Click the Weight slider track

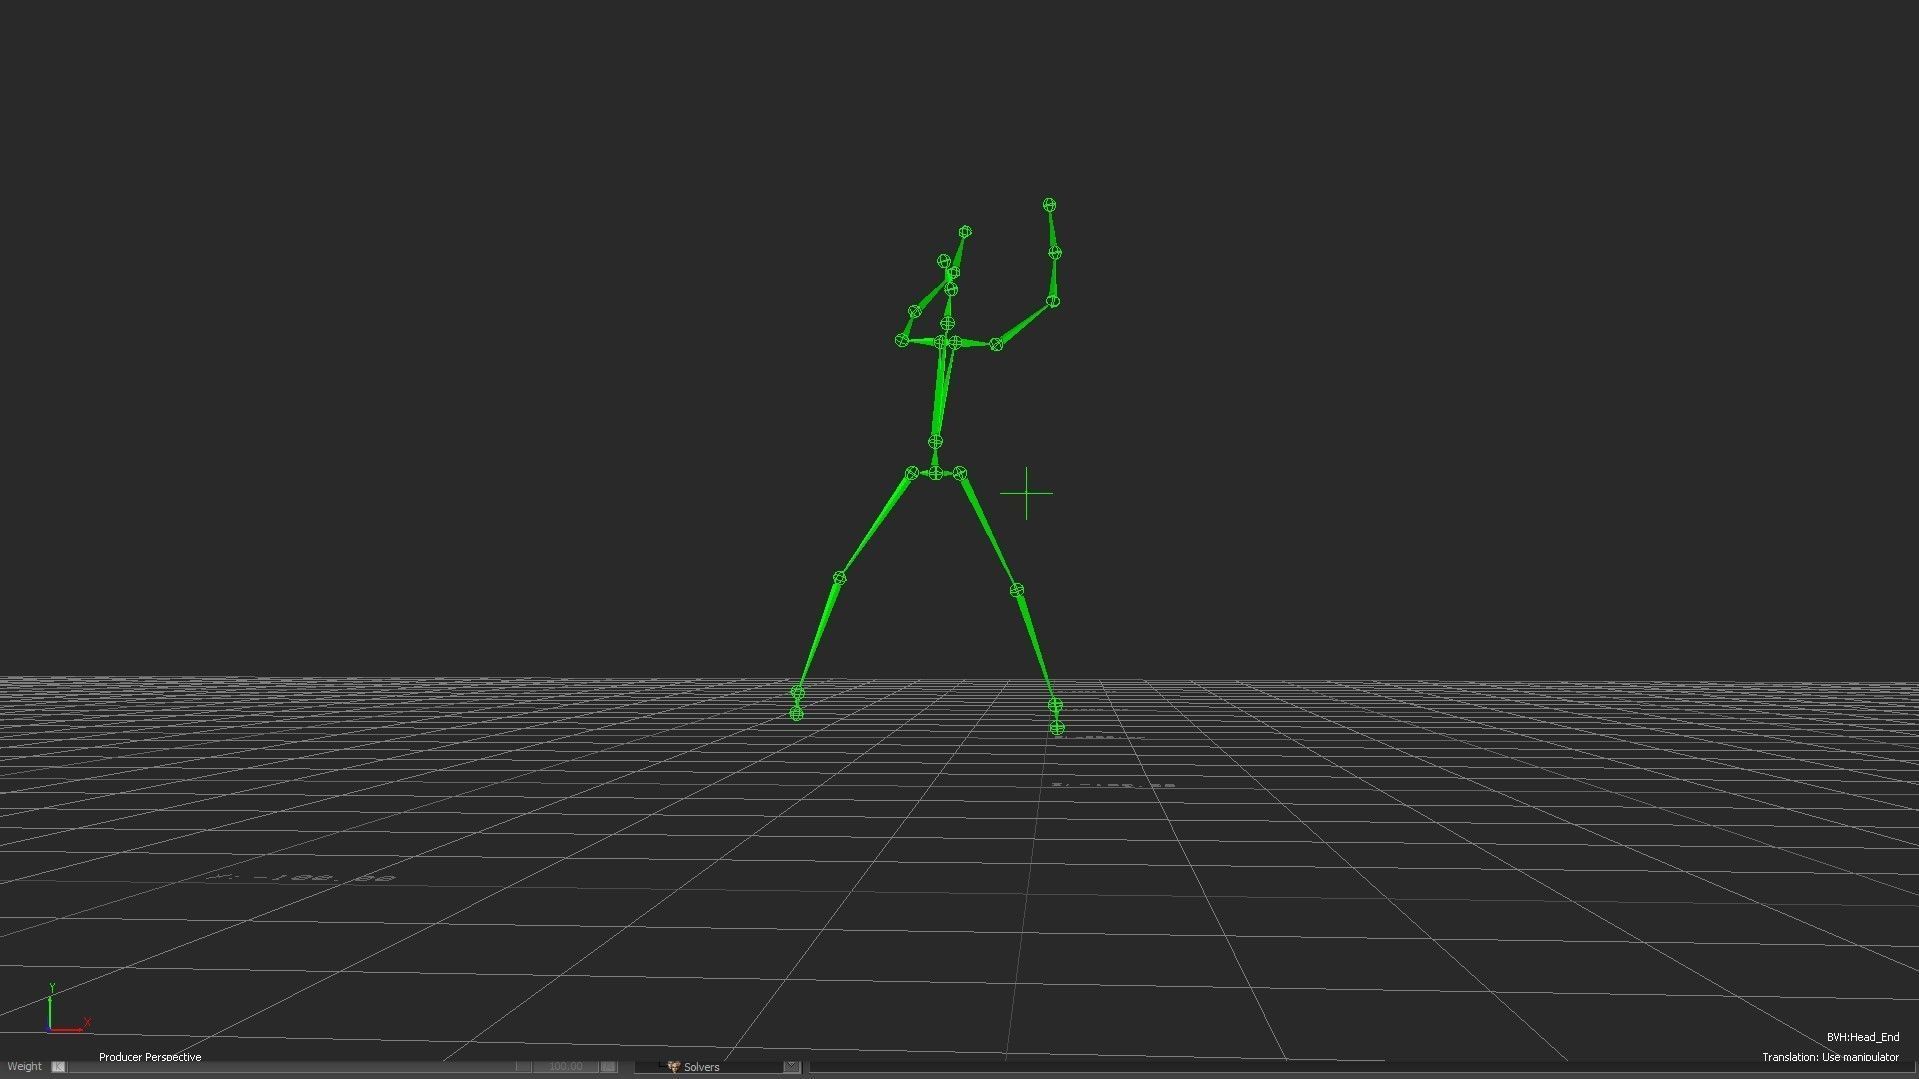(x=298, y=1067)
